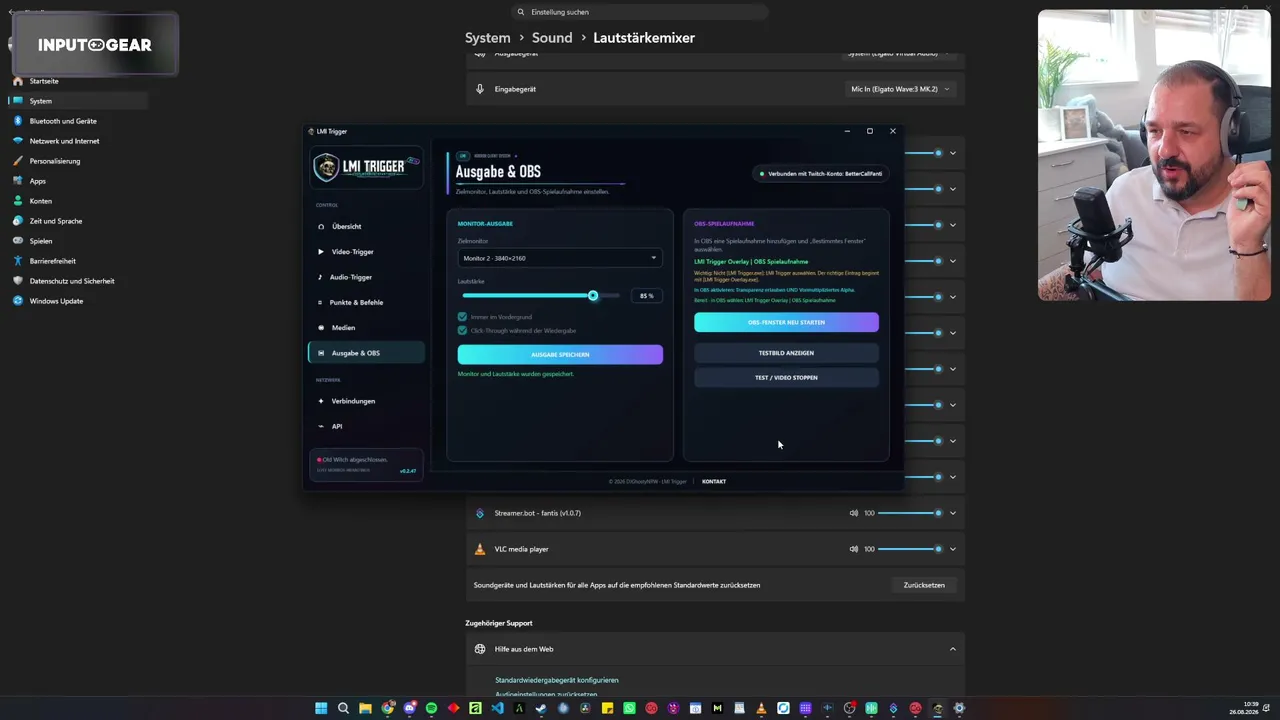Adjust the LMI Trigger Lautstärke slider
The height and width of the screenshot is (720, 1280).
[541, 296]
